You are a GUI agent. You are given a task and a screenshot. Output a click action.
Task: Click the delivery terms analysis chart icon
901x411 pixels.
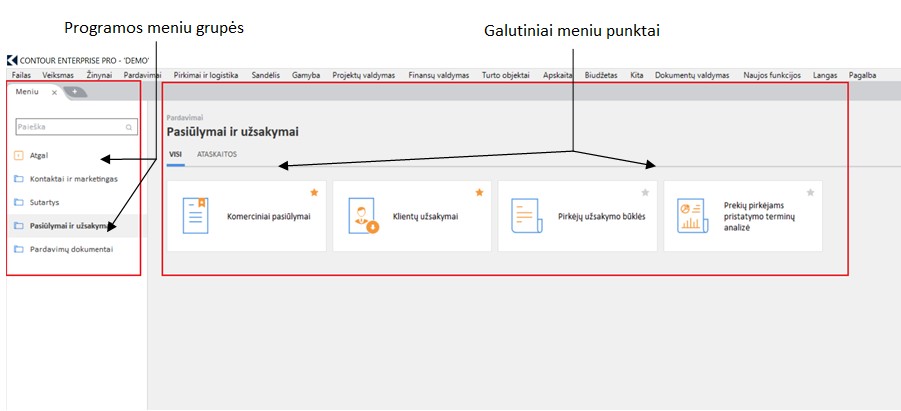point(692,216)
